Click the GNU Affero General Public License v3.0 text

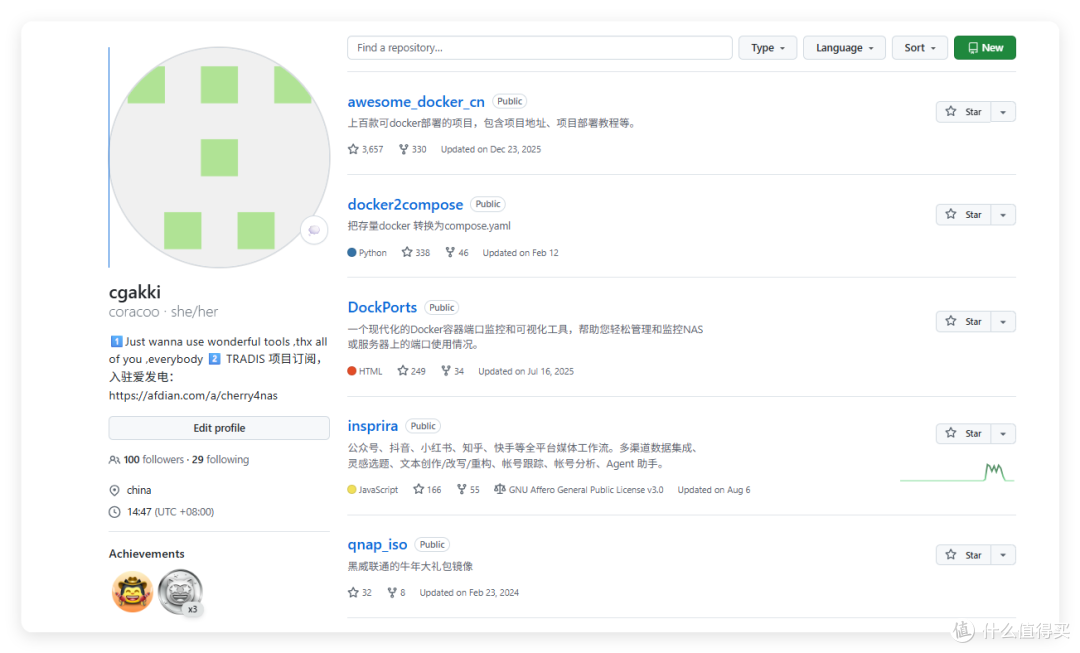point(586,490)
